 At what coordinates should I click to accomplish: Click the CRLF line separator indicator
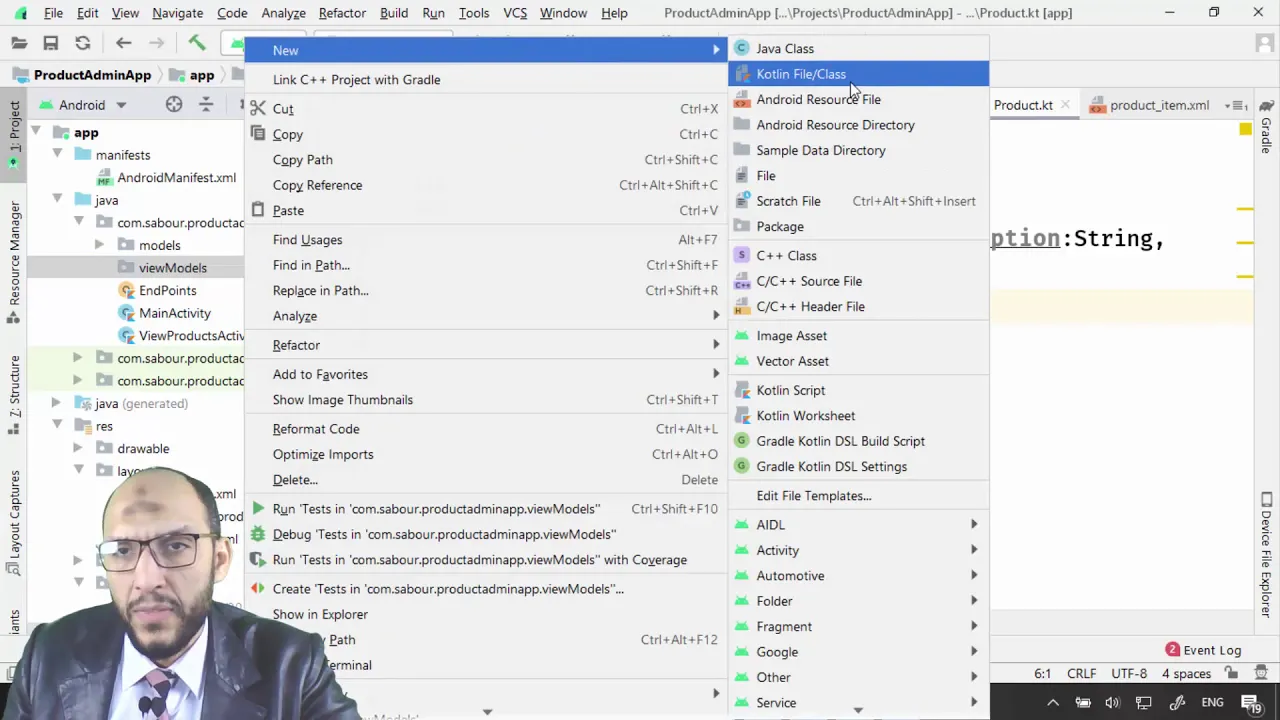pyautogui.click(x=1081, y=674)
